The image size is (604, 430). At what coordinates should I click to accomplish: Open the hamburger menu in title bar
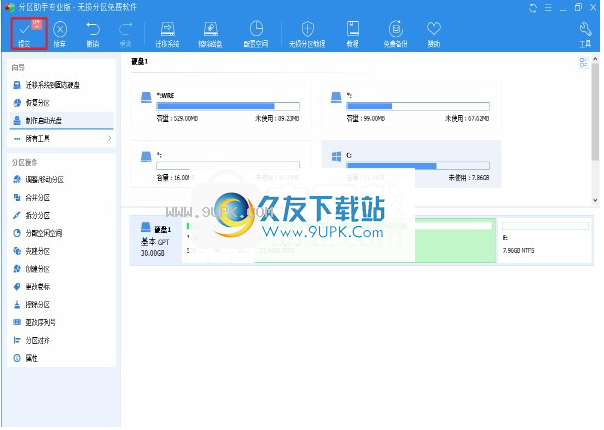549,8
